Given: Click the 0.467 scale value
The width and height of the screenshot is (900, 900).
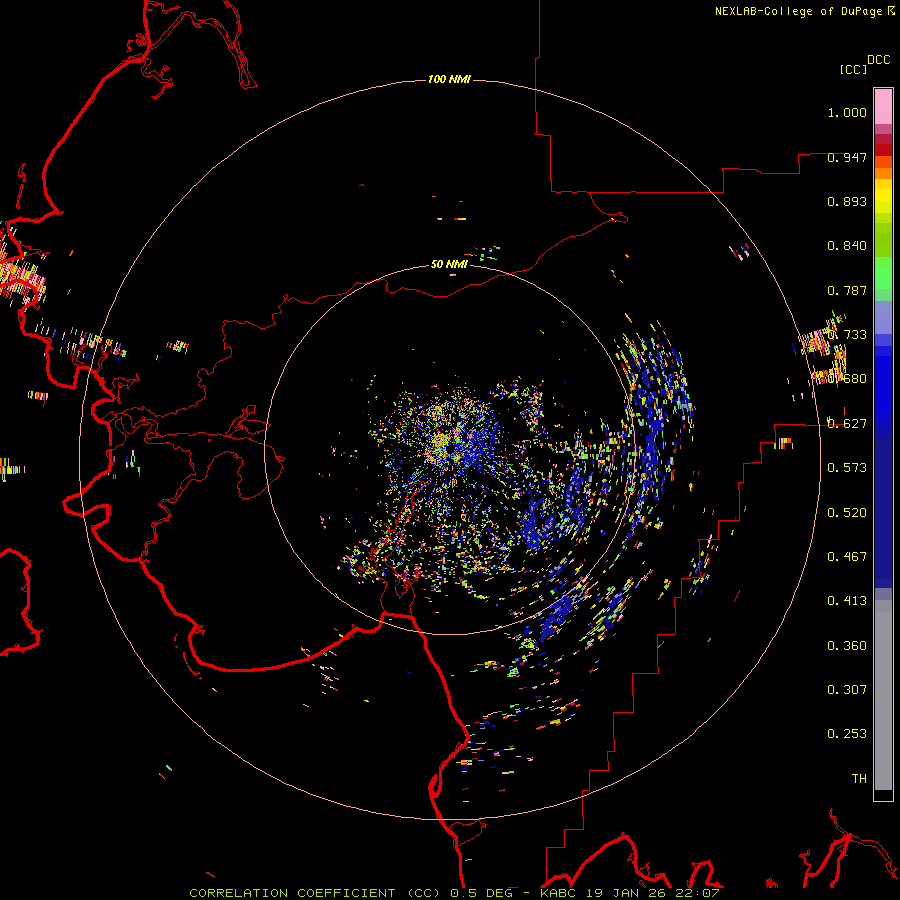Looking at the screenshot, I should click(x=847, y=557).
